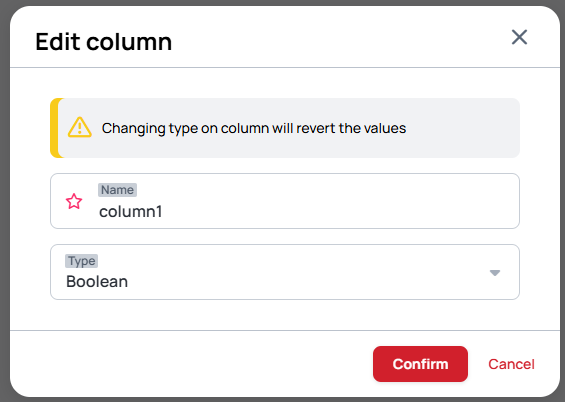
Task: Expand the Type dropdown arrow
Action: [495, 273]
